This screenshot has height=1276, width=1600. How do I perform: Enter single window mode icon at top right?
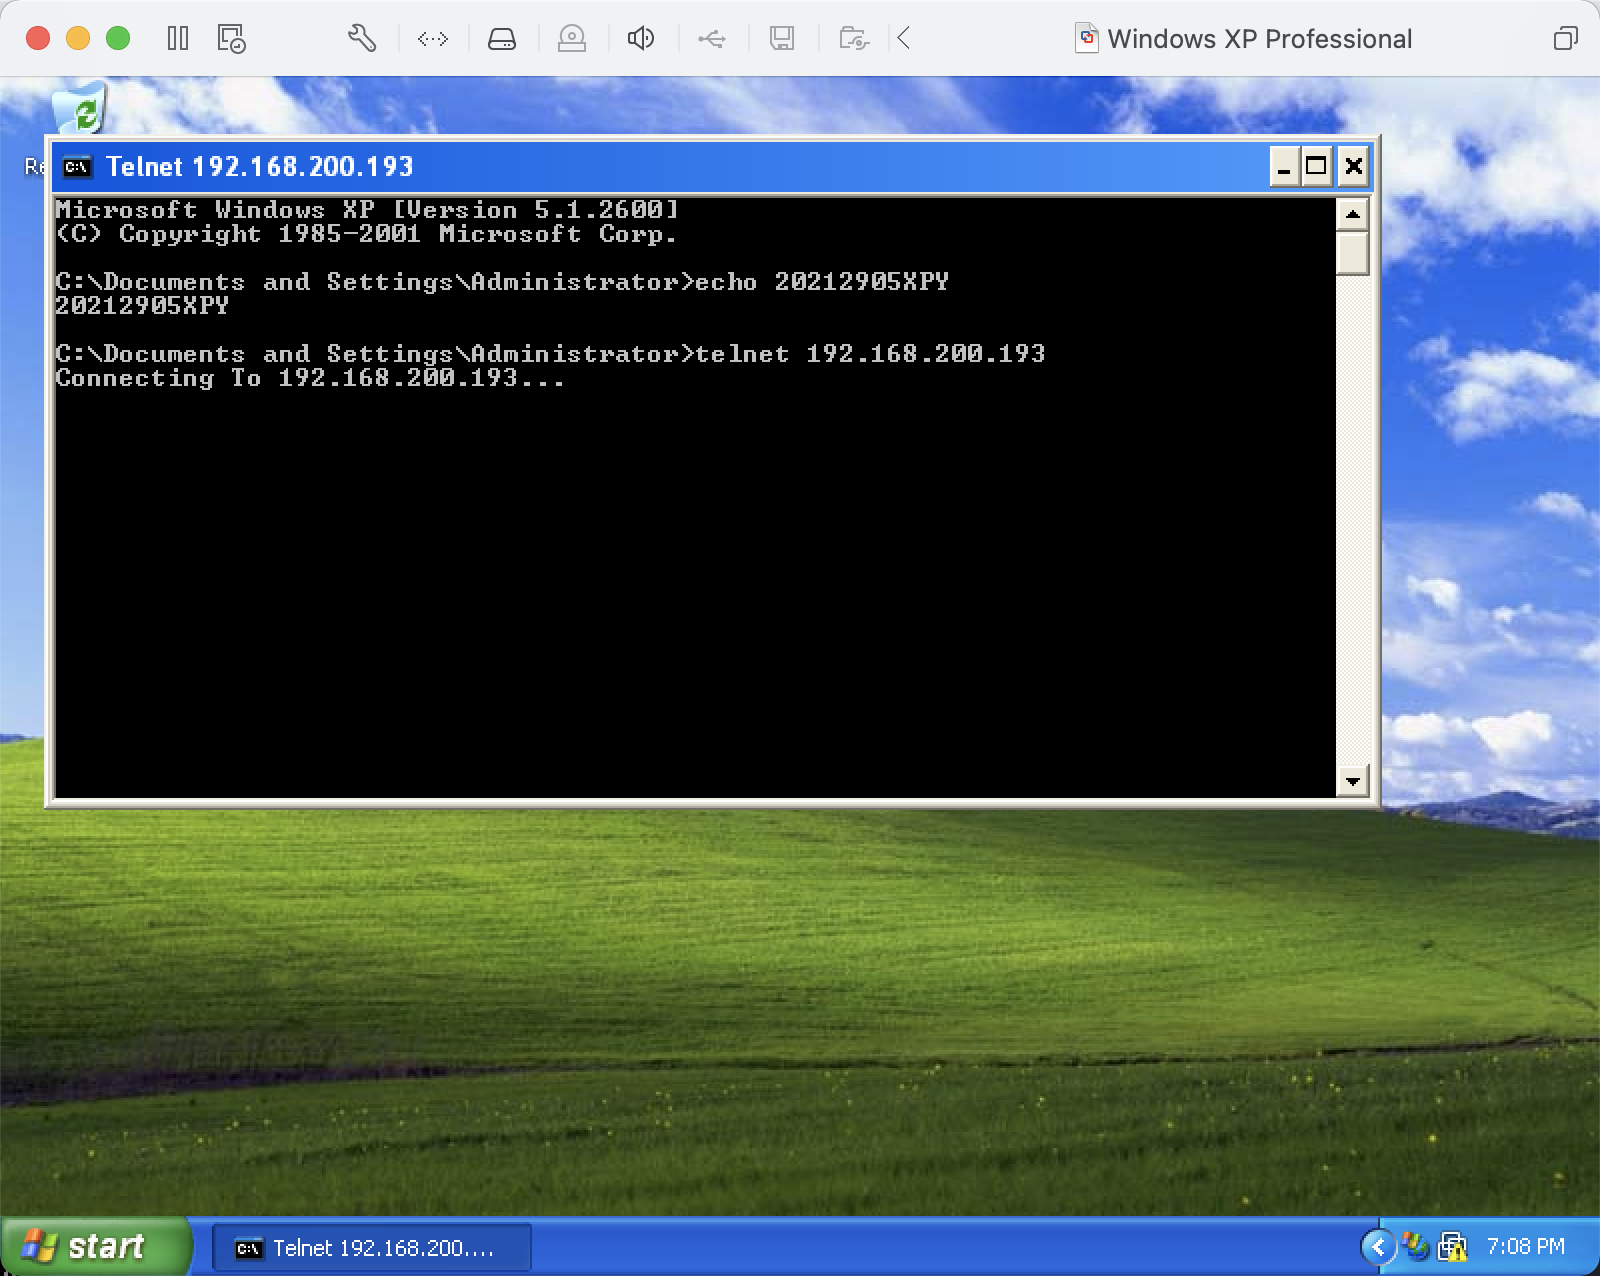click(1565, 39)
